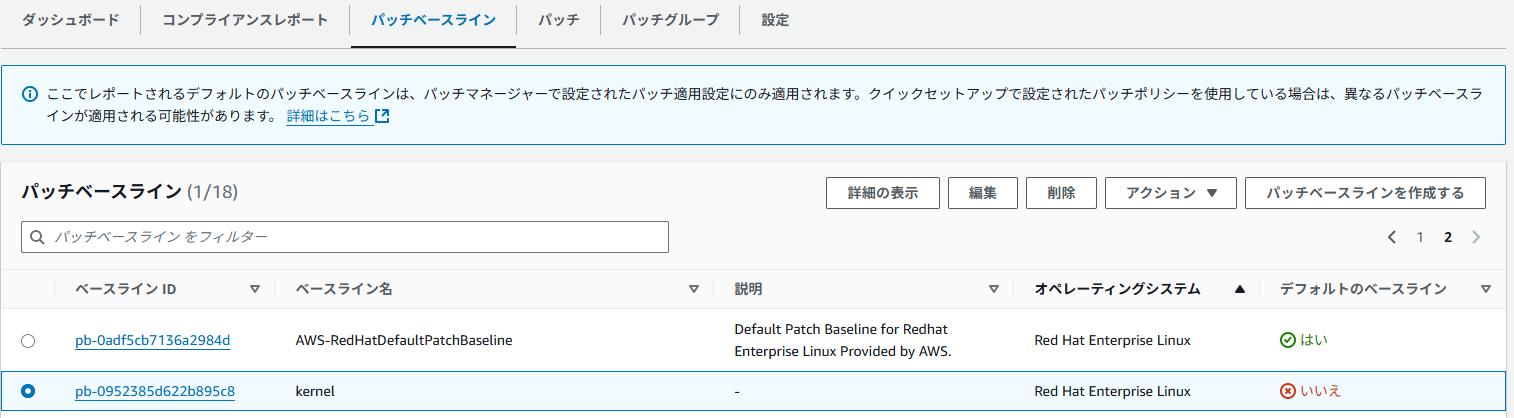The height and width of the screenshot is (418, 1514).
Task: Open the パッチグループ tab
Action: click(670, 20)
